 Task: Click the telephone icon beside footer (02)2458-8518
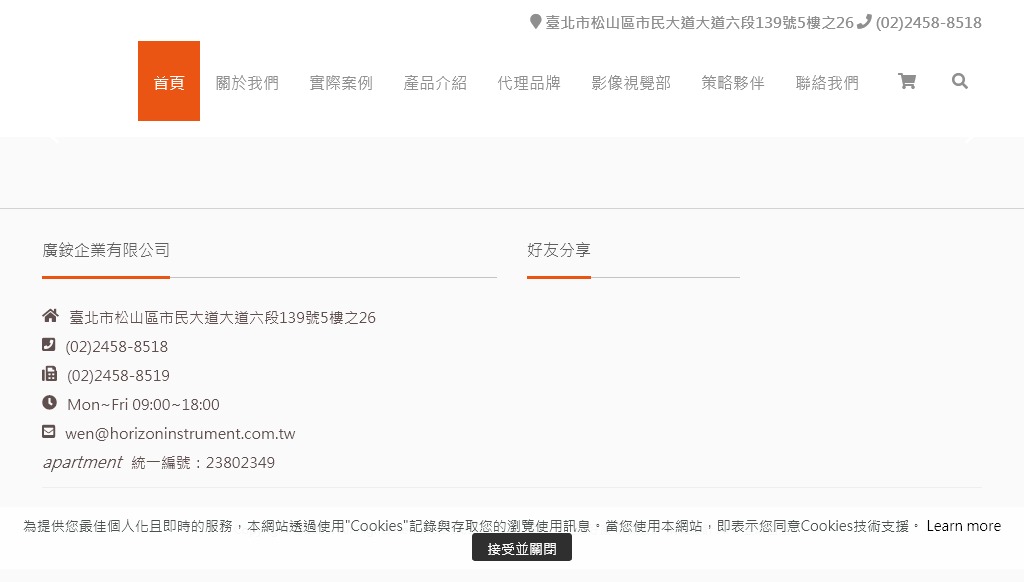(49, 345)
